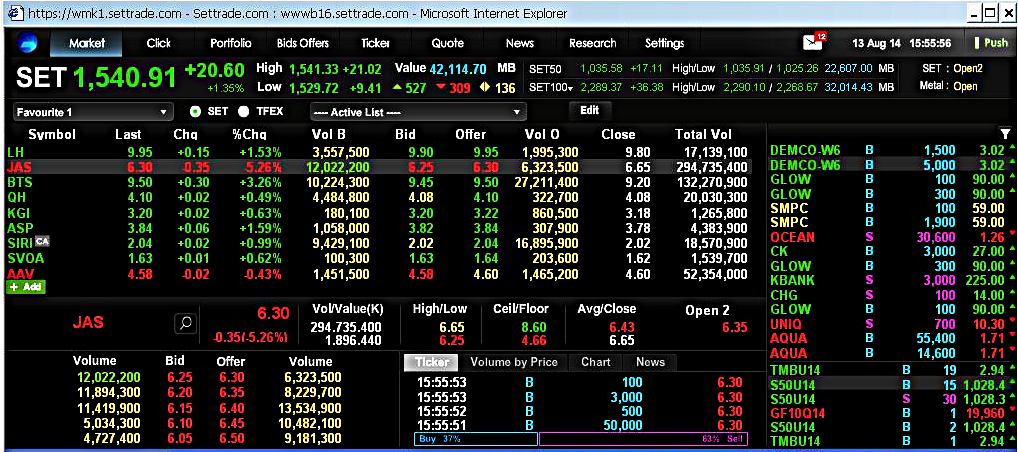This screenshot has width=1018, height=452.
Task: Open the Click menu
Action: click(x=158, y=44)
